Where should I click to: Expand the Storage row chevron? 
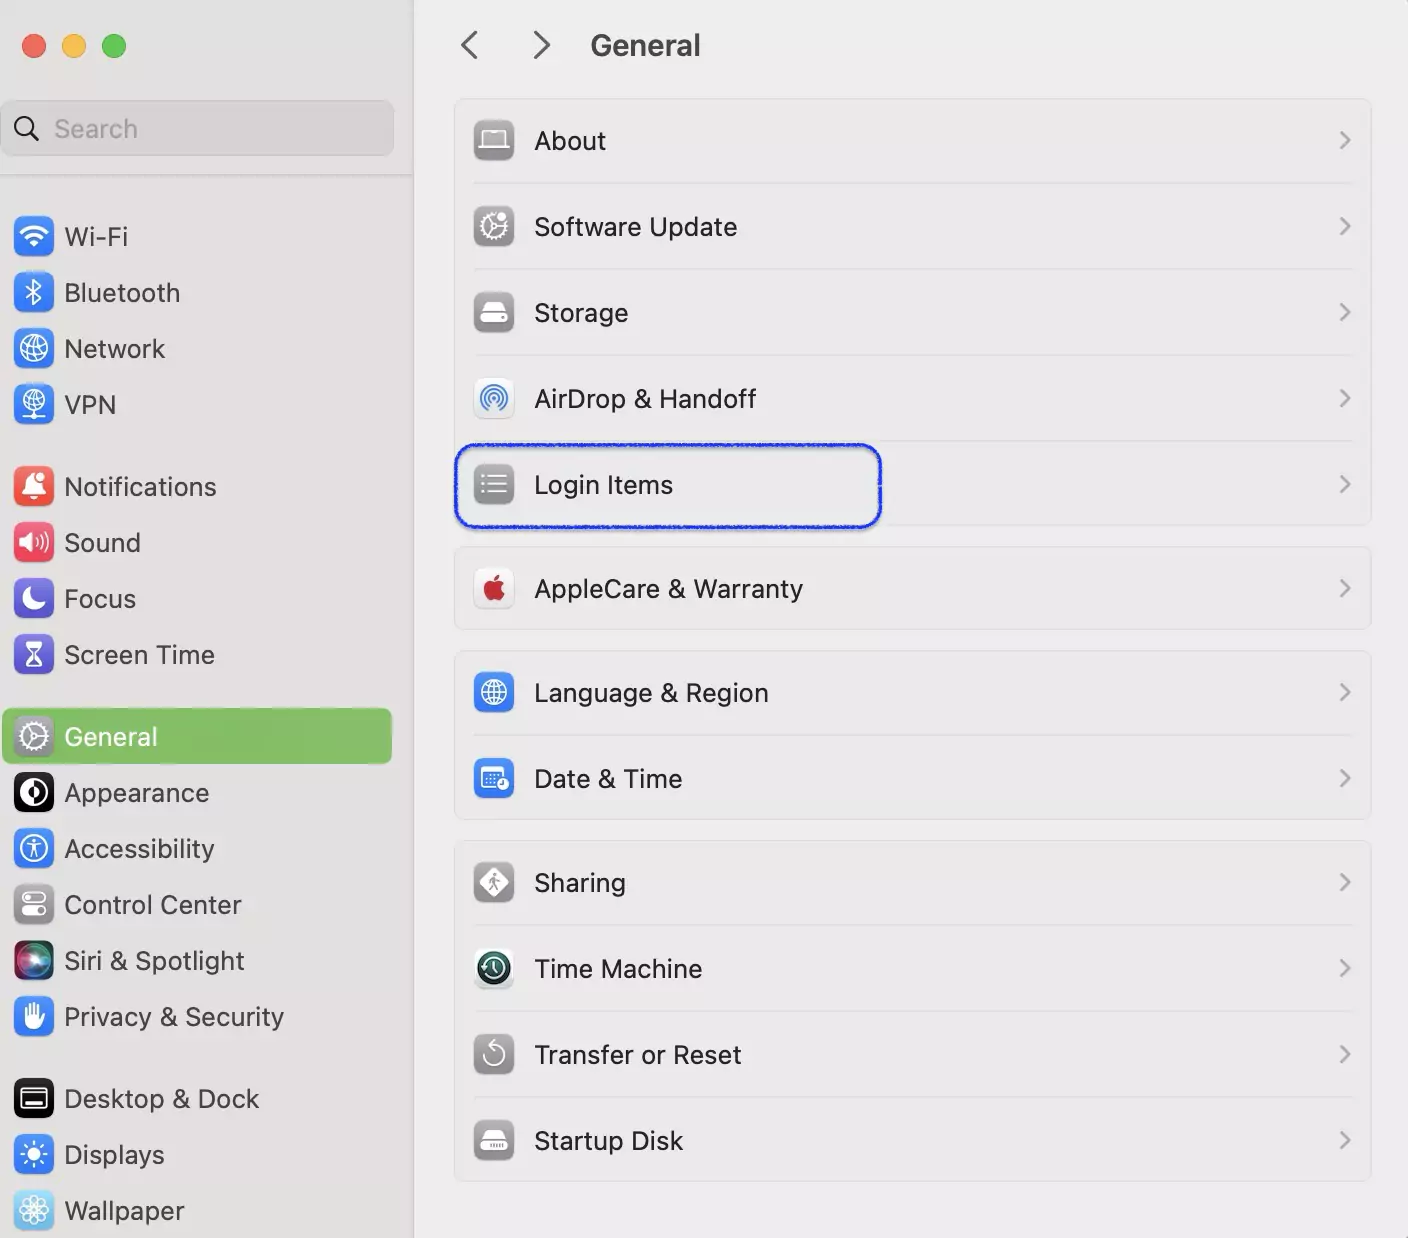(x=1345, y=313)
